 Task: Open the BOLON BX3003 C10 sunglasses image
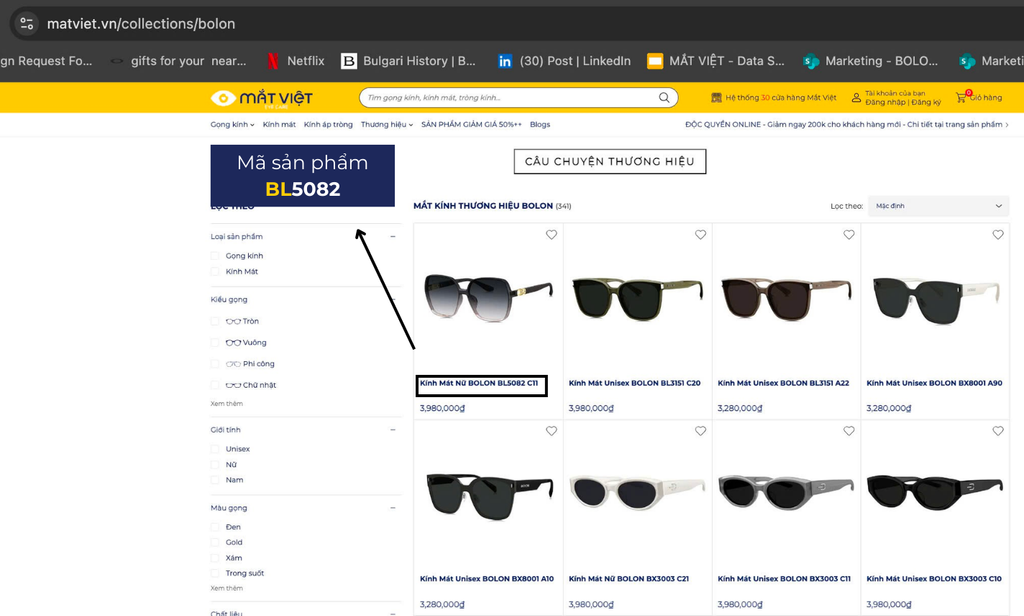(935, 493)
